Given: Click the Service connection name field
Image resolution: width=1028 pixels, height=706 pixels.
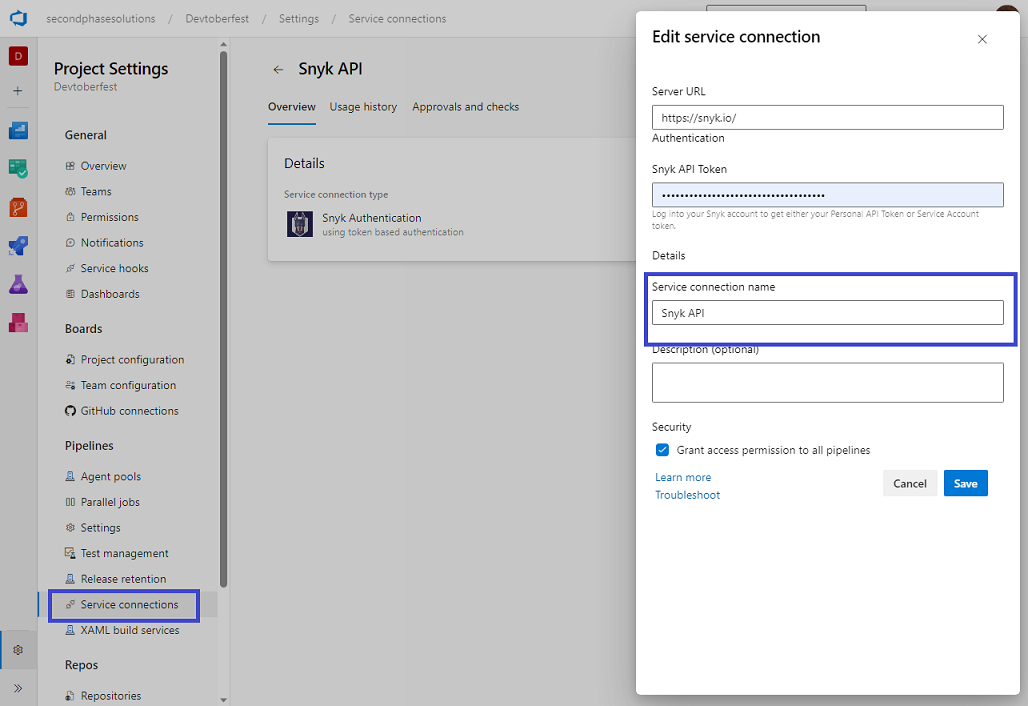Looking at the screenshot, I should point(827,313).
